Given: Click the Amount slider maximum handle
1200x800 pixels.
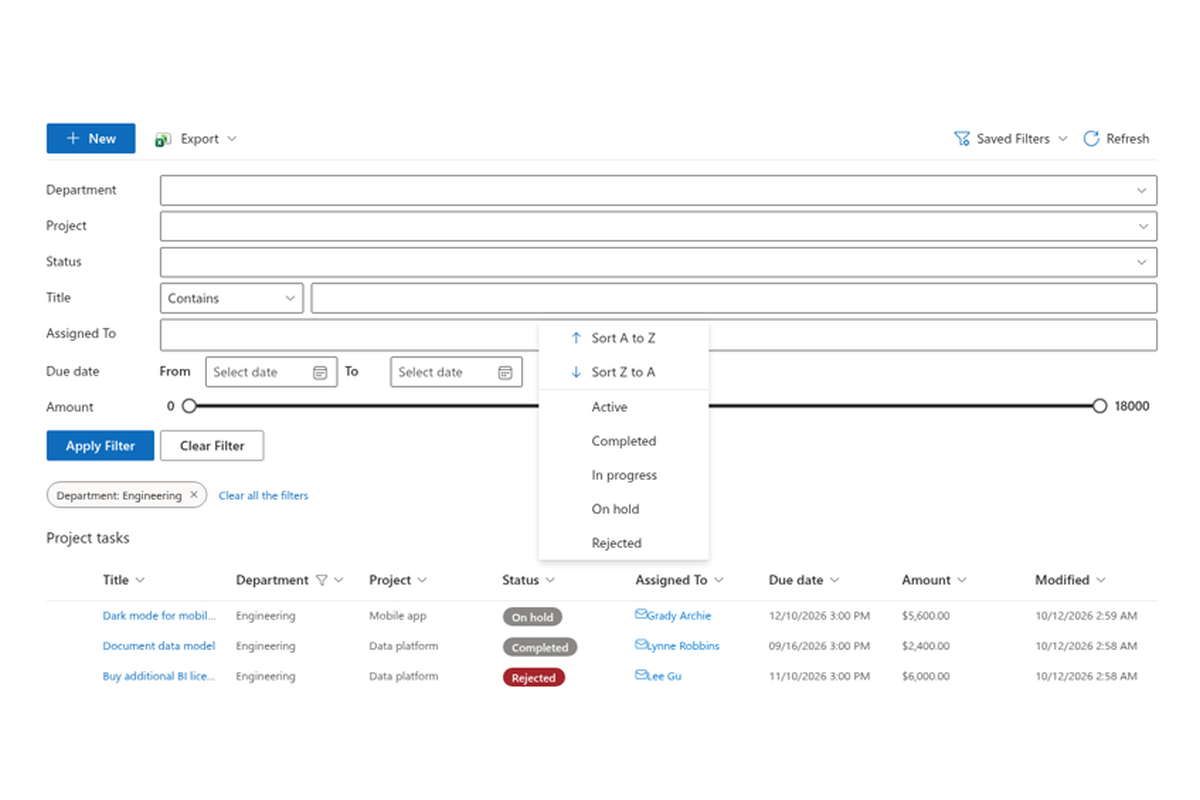Looking at the screenshot, I should click(1100, 406).
